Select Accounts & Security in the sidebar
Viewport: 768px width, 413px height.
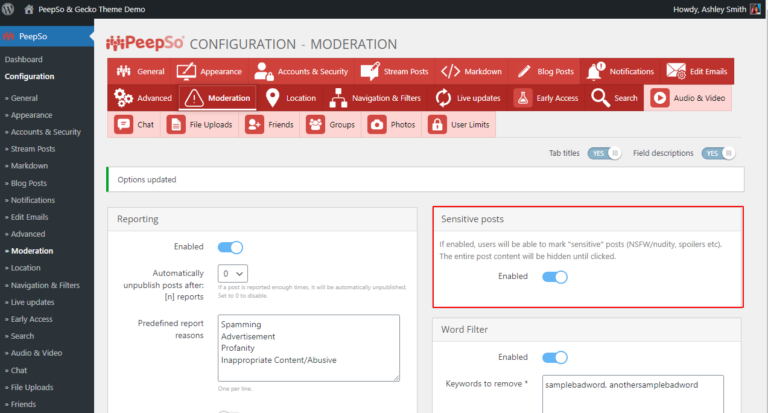click(x=45, y=132)
